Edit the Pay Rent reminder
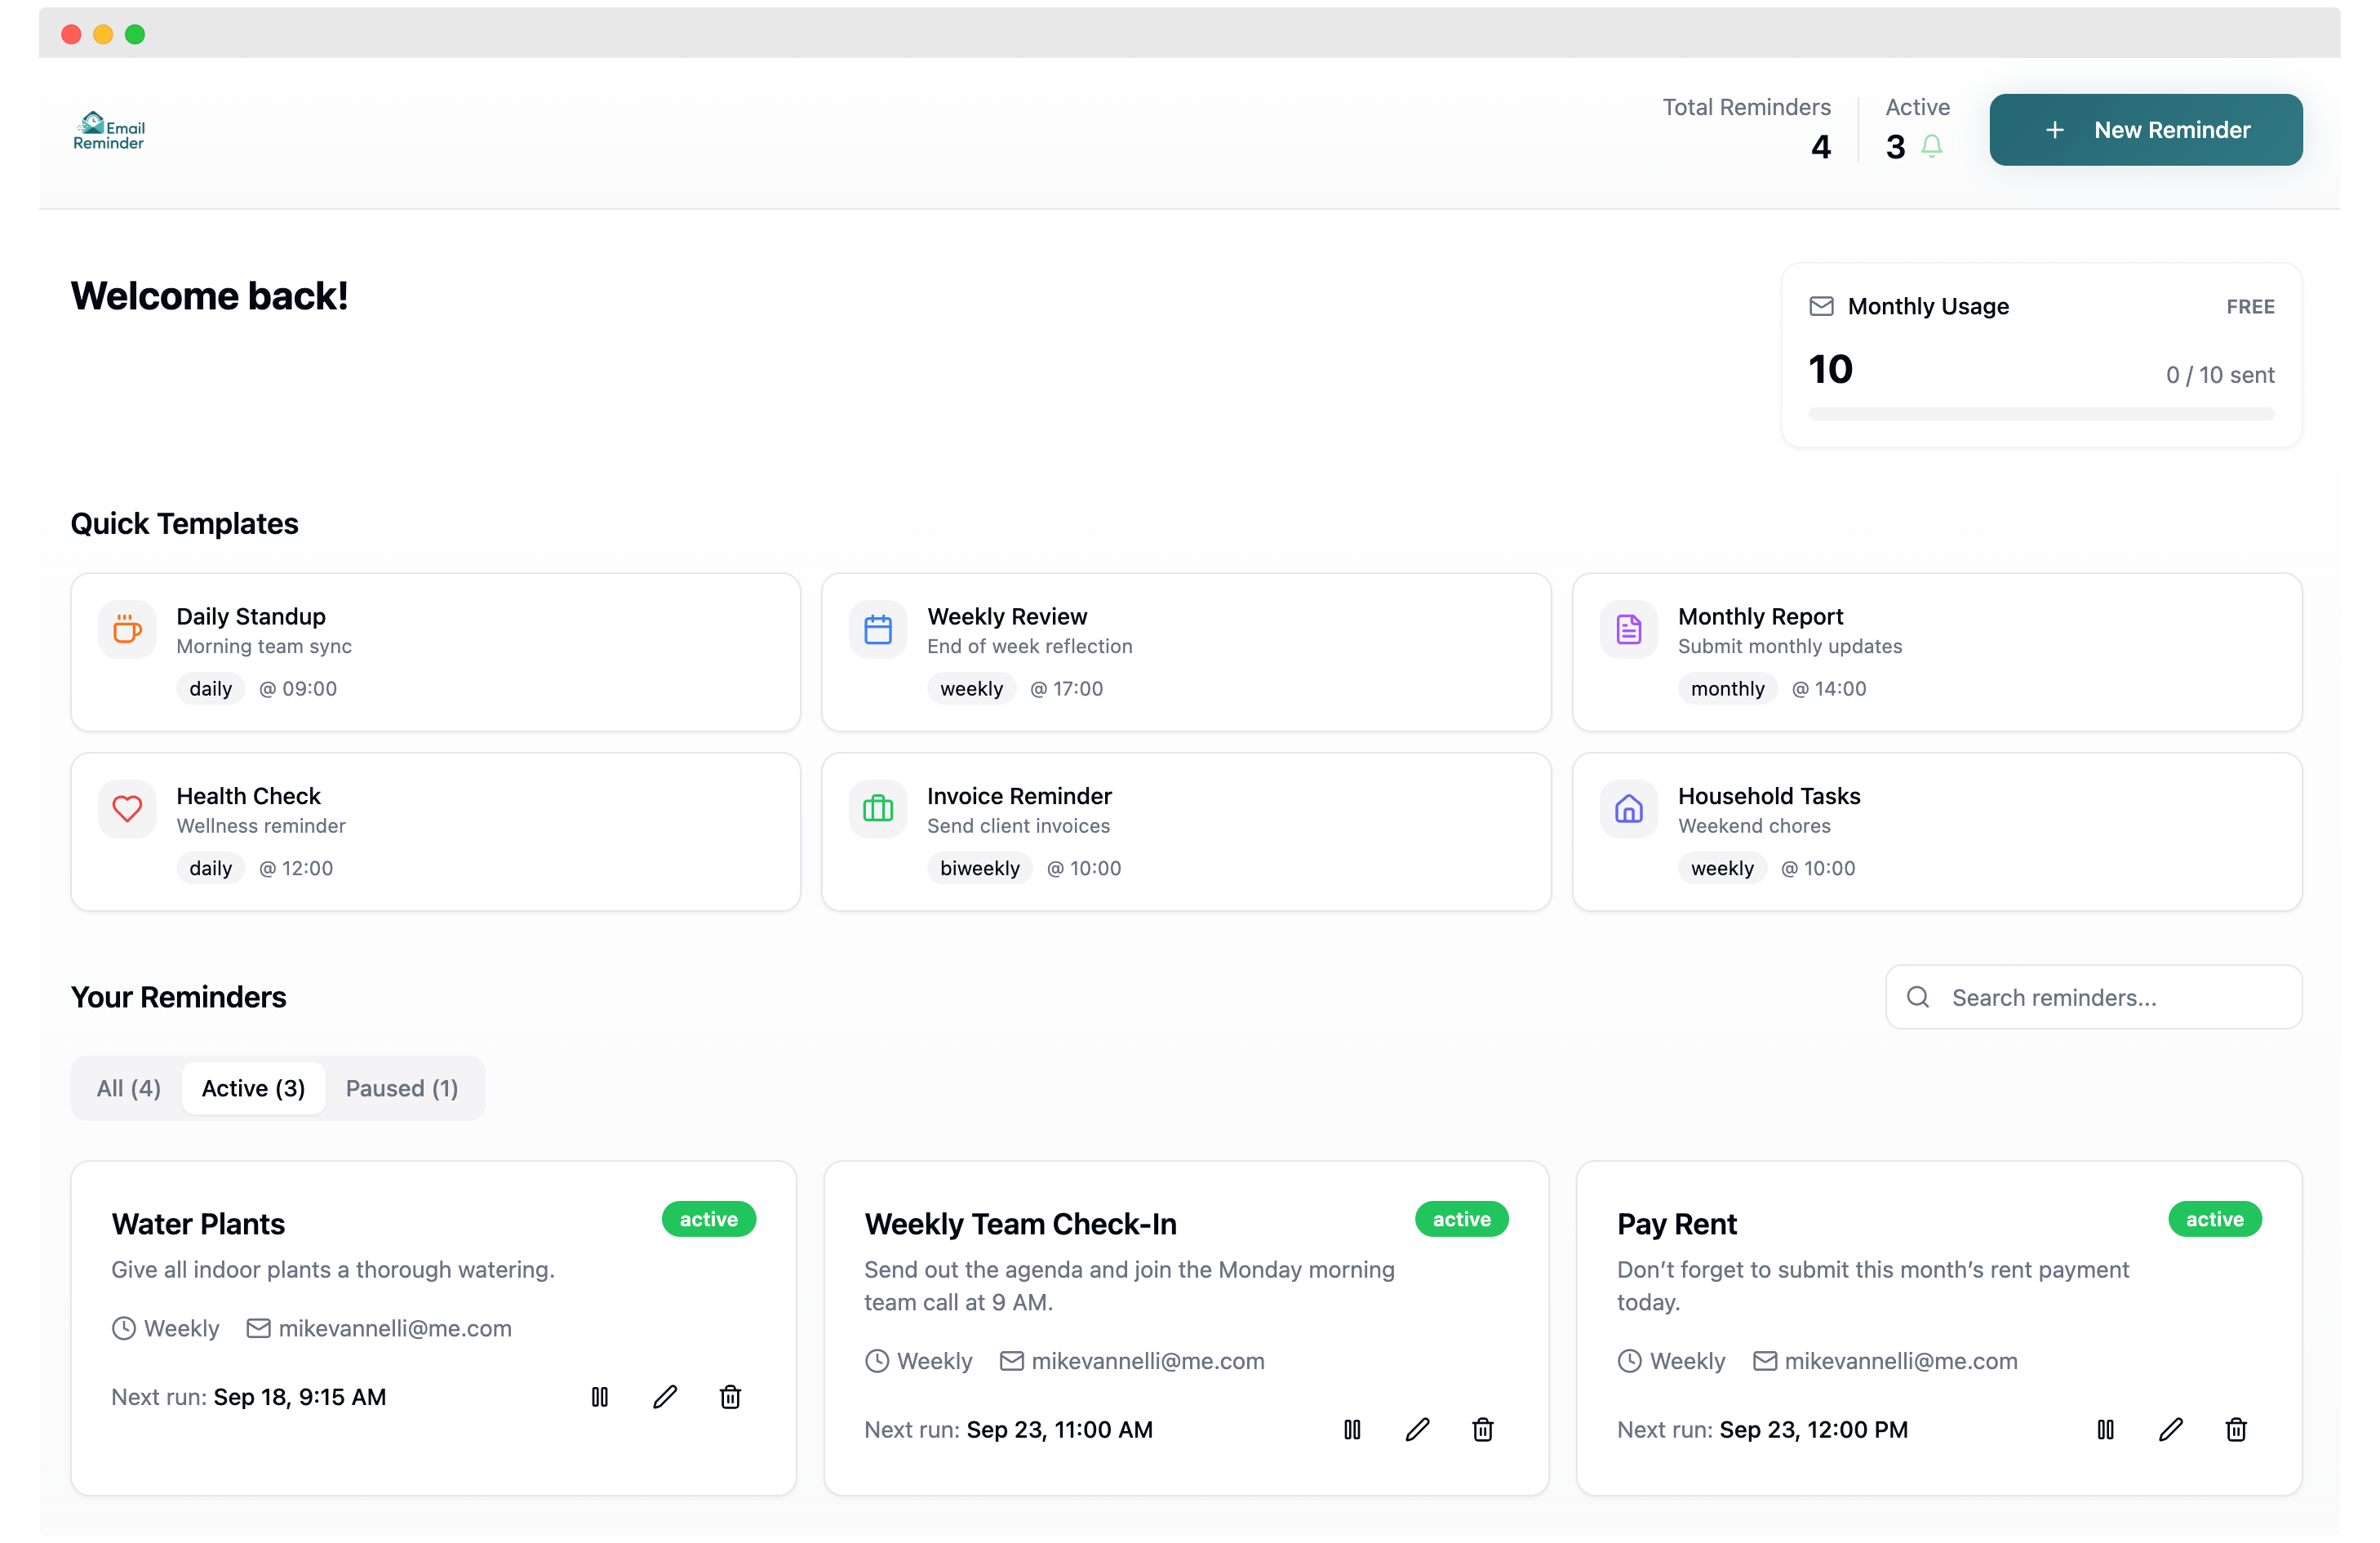2380x1543 pixels. pos(2171,1429)
